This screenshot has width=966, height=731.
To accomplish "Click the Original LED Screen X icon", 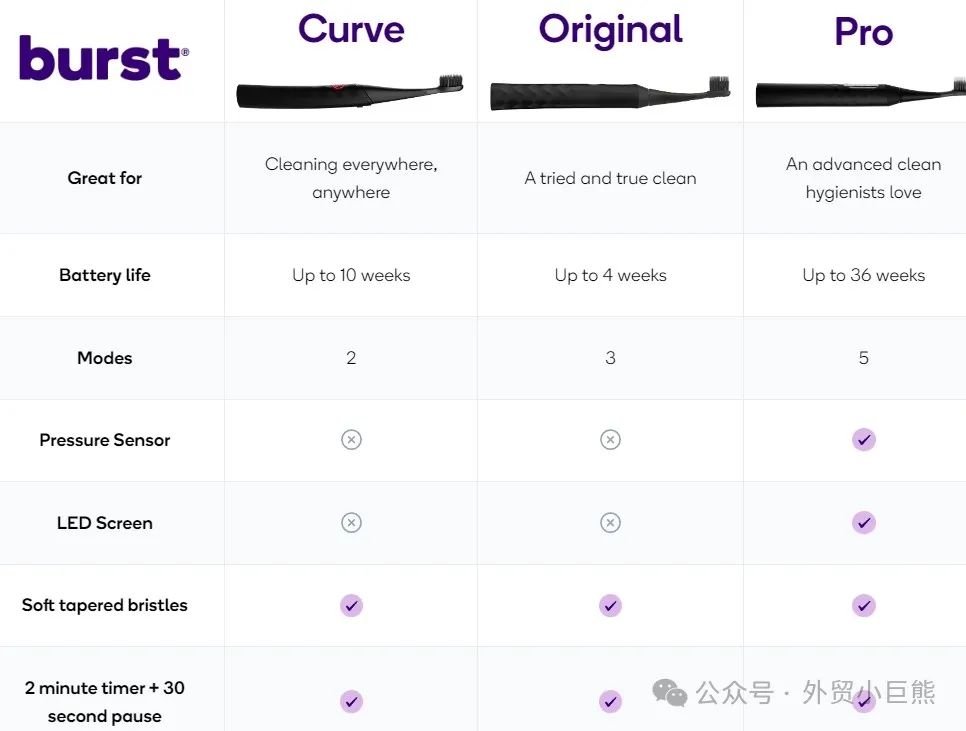I will pyautogui.click(x=611, y=523).
